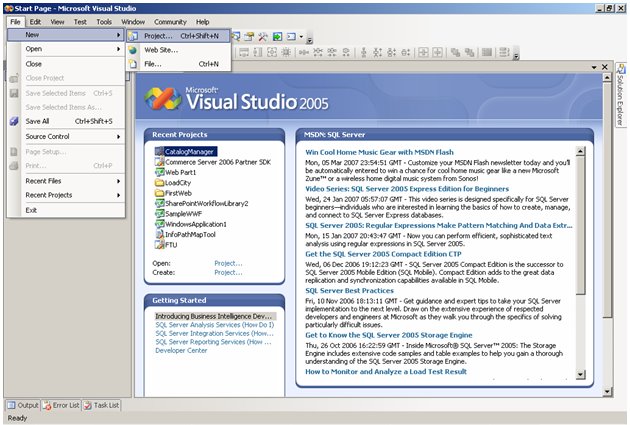This screenshot has height=425, width=630.
Task: Switch to the Output tab
Action: click(x=22, y=405)
